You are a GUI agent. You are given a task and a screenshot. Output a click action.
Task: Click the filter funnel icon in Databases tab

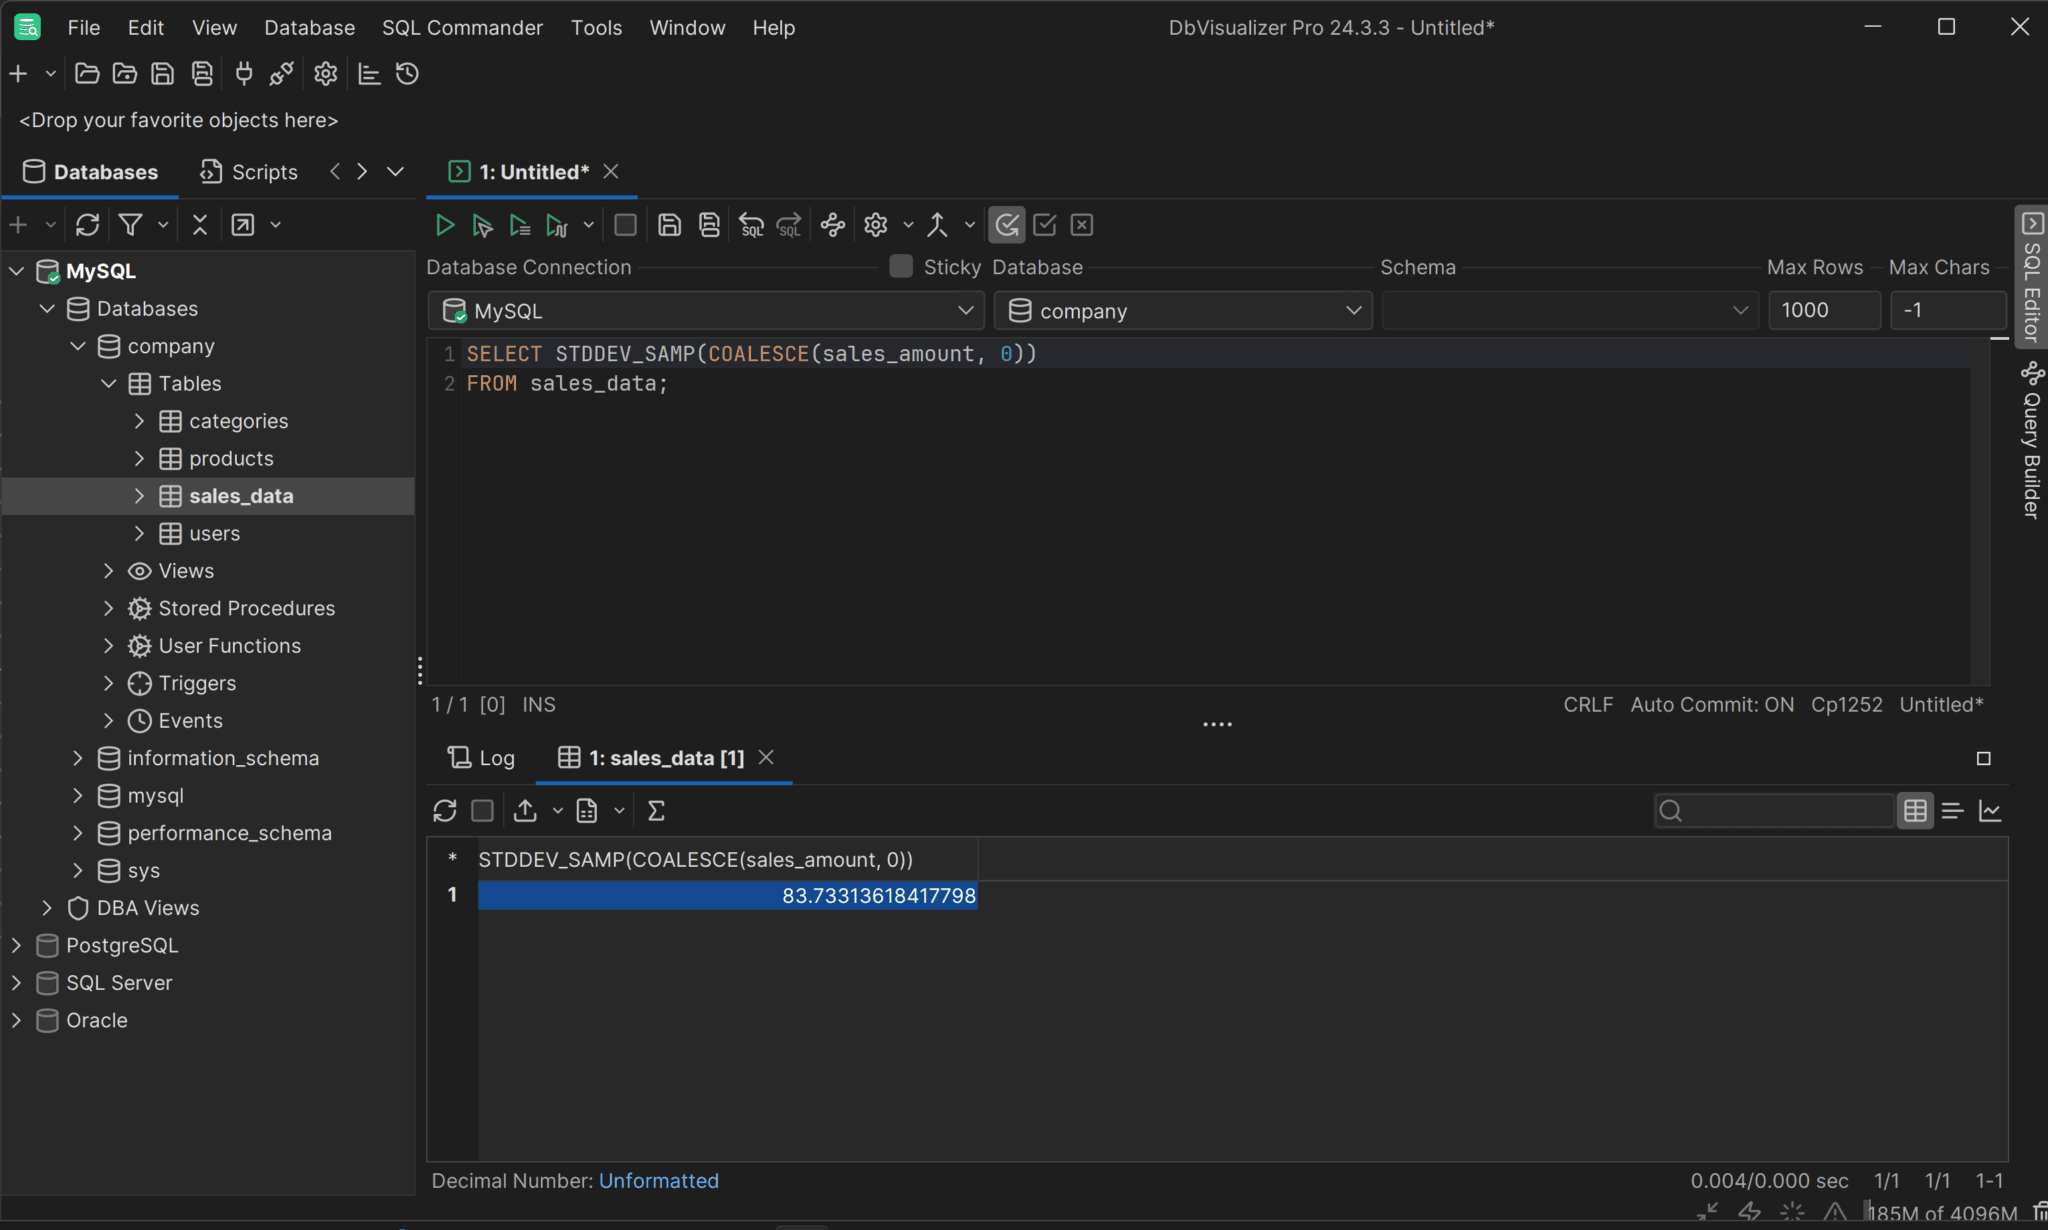pyautogui.click(x=130, y=225)
